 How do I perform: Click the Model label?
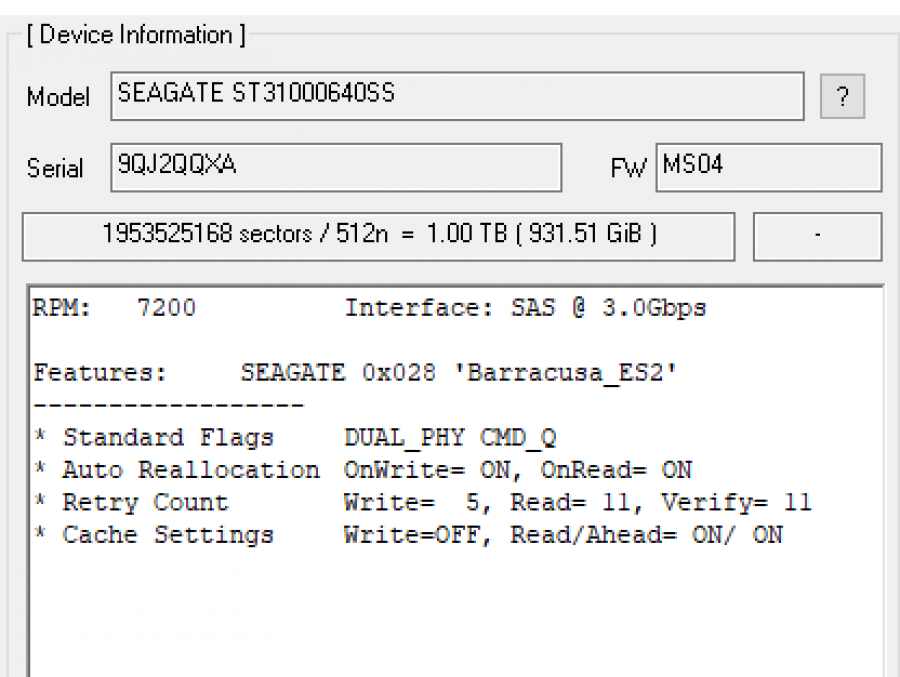click(58, 98)
